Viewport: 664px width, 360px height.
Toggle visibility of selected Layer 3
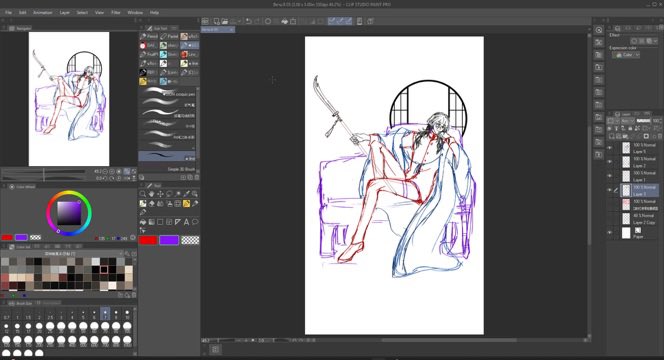tap(610, 190)
